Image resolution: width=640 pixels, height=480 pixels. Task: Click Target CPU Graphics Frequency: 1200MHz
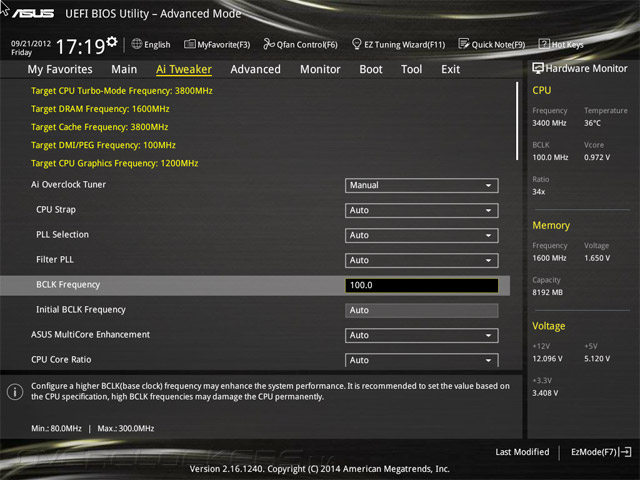coord(115,163)
